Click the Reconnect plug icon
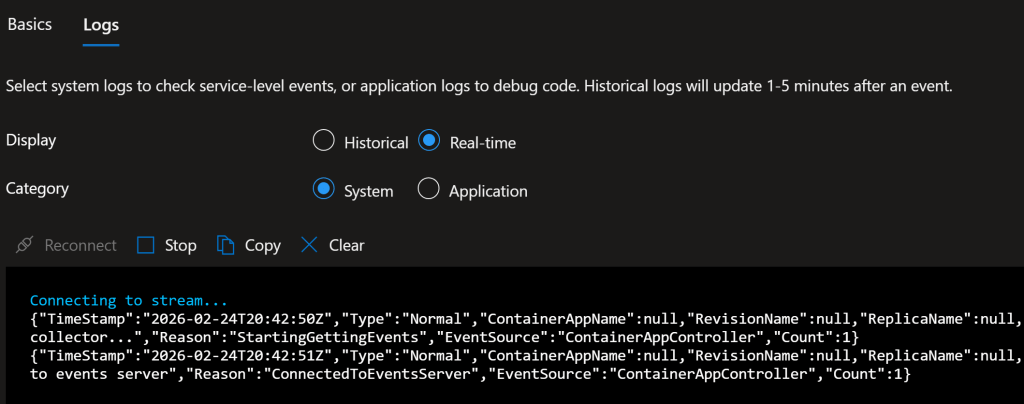This screenshot has width=1024, height=404. [x=26, y=245]
